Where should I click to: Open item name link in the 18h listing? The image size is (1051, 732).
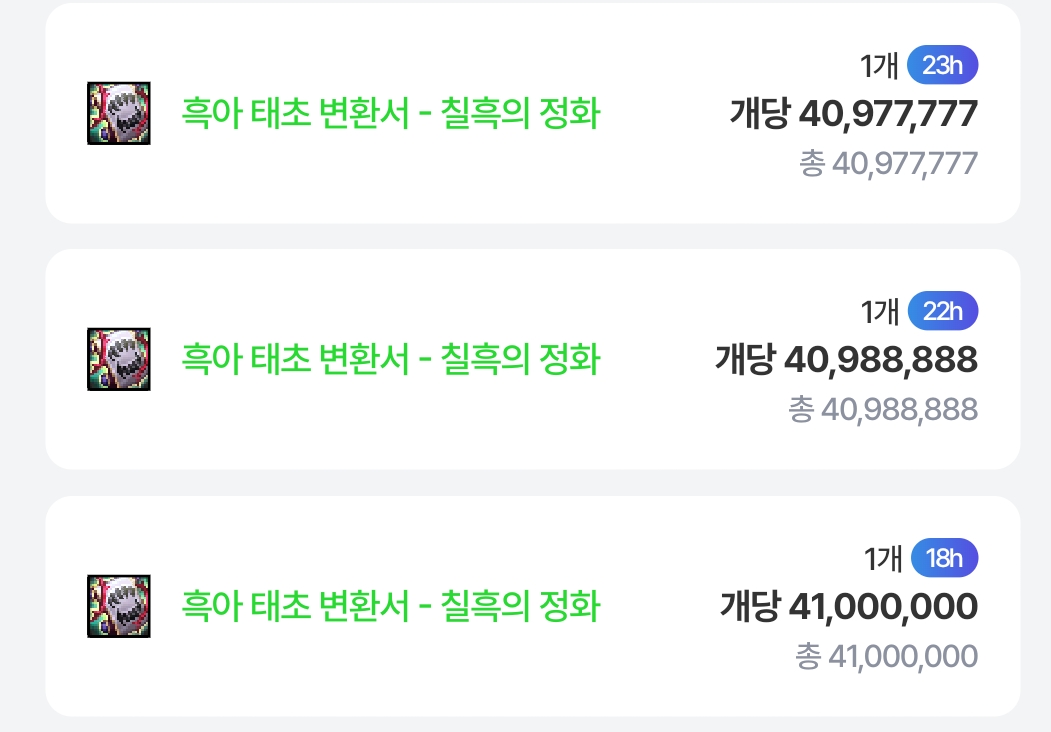(390, 606)
